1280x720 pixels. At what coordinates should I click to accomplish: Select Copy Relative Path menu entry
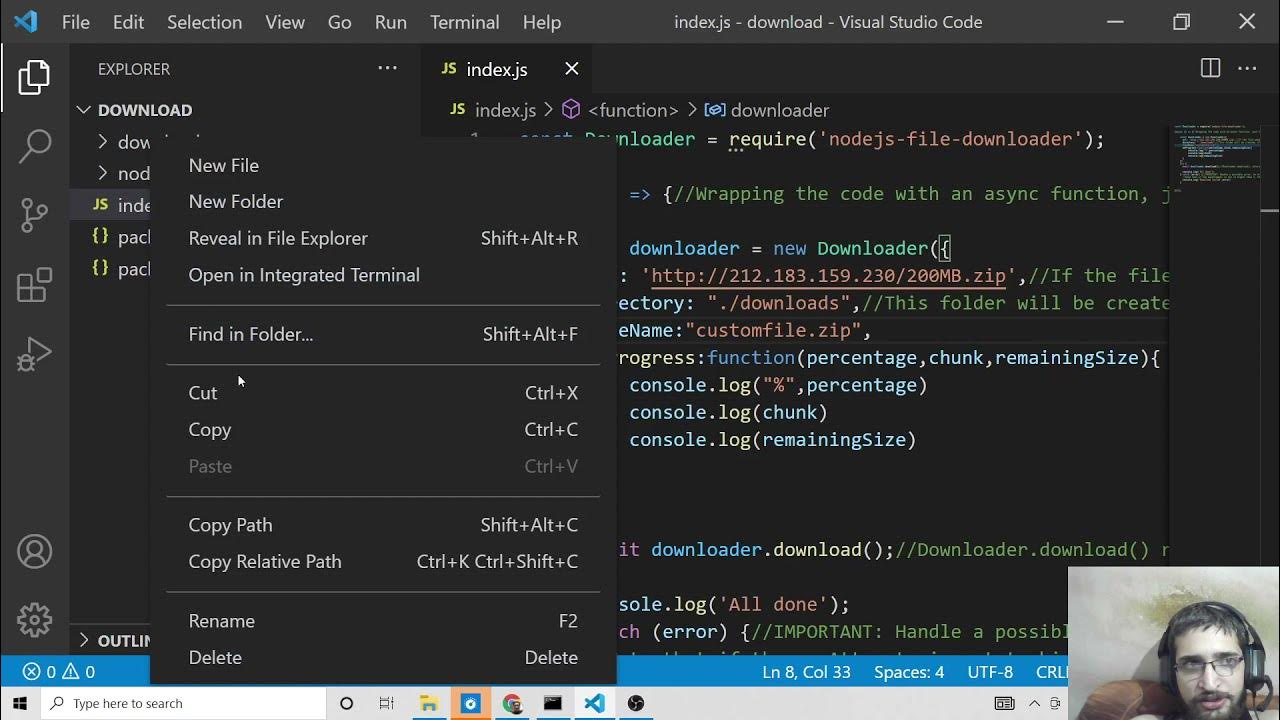[x=265, y=562]
